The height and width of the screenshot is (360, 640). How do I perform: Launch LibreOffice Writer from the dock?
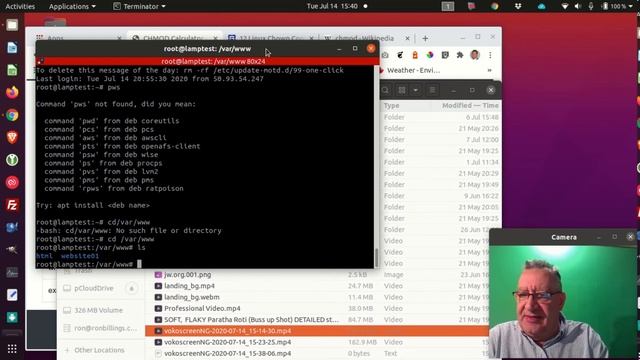[12, 48]
